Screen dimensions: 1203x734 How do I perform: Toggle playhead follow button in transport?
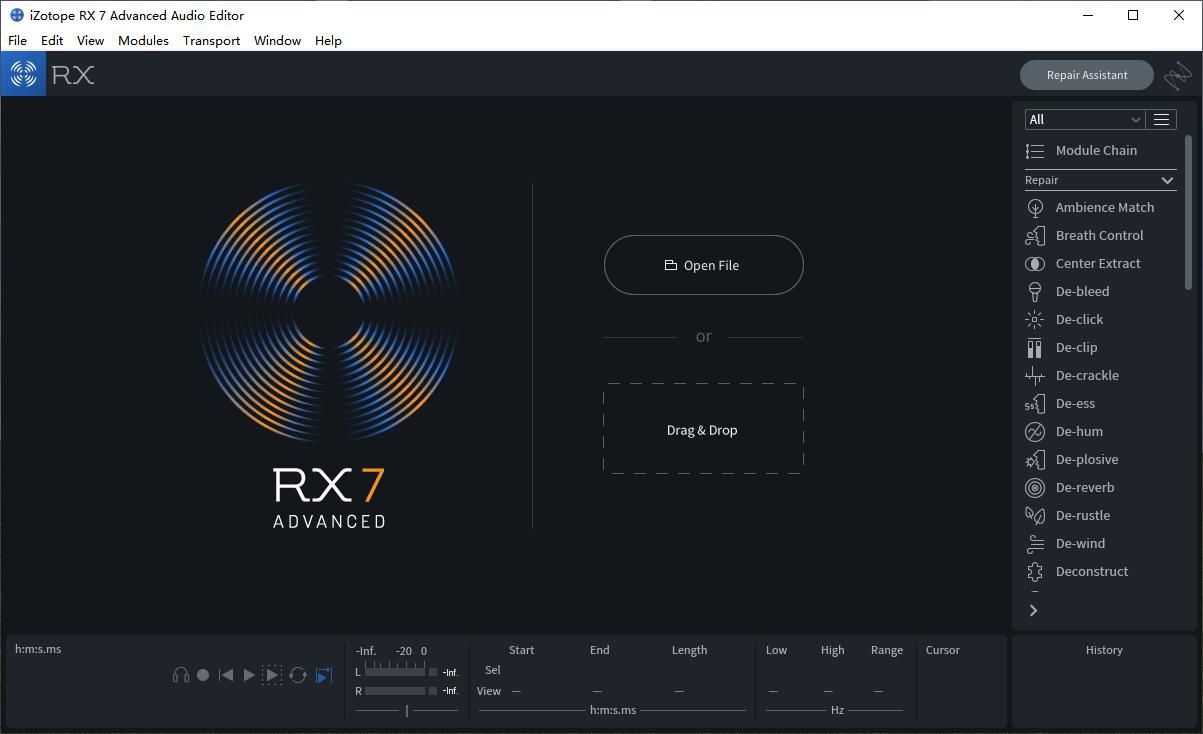(x=323, y=676)
